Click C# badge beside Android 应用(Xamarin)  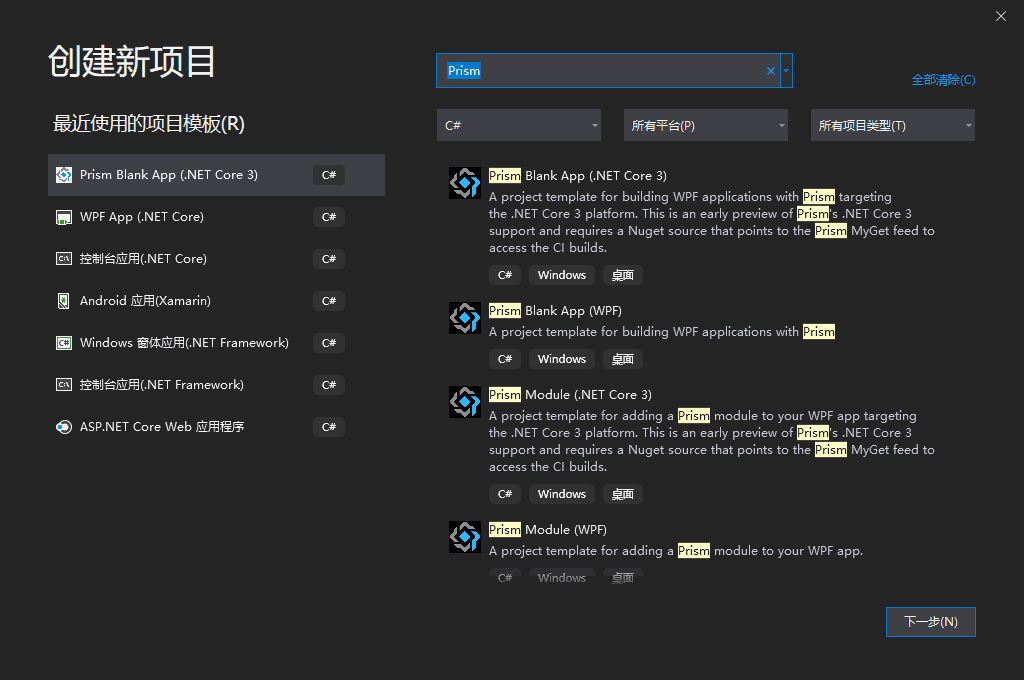328,301
